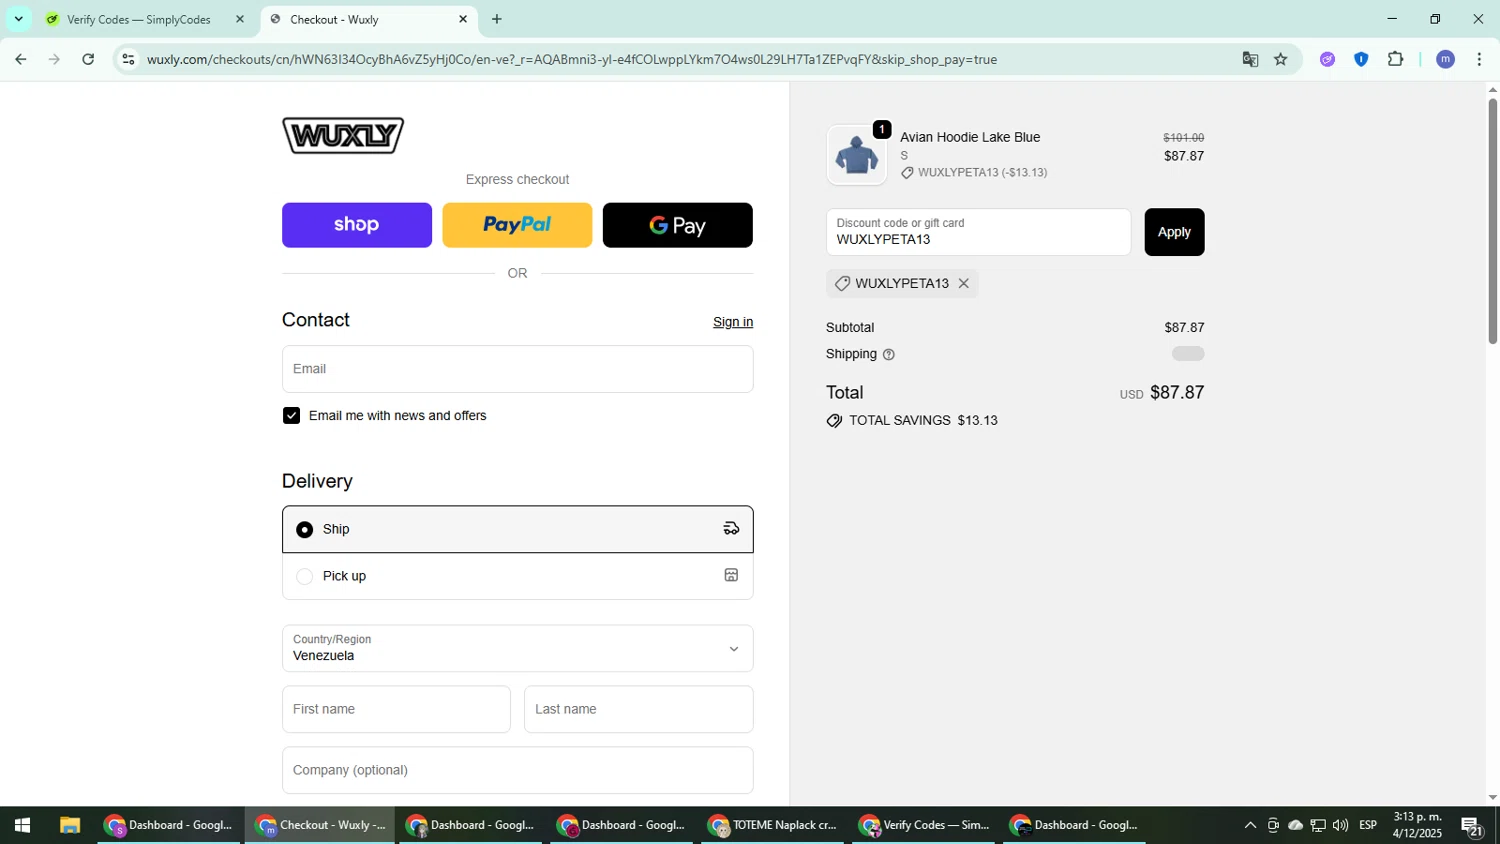Screen dimensions: 1500x844
Task: Follow the Sign in link
Action: point(733,322)
